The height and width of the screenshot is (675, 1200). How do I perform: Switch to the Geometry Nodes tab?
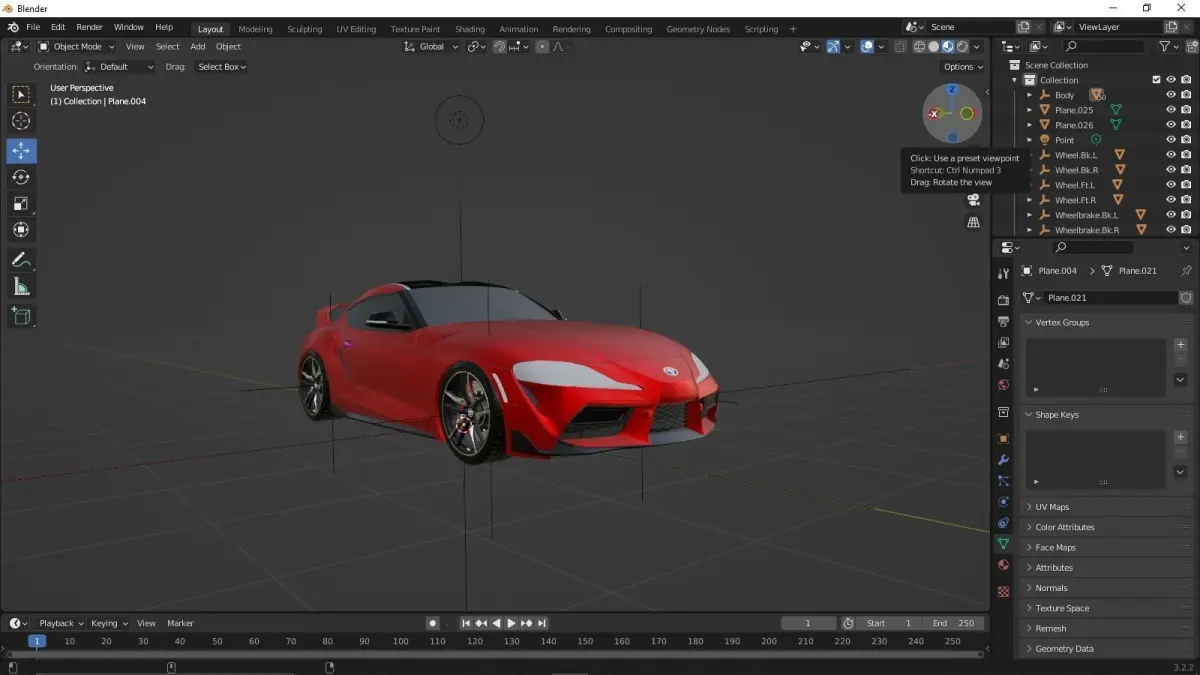698,29
